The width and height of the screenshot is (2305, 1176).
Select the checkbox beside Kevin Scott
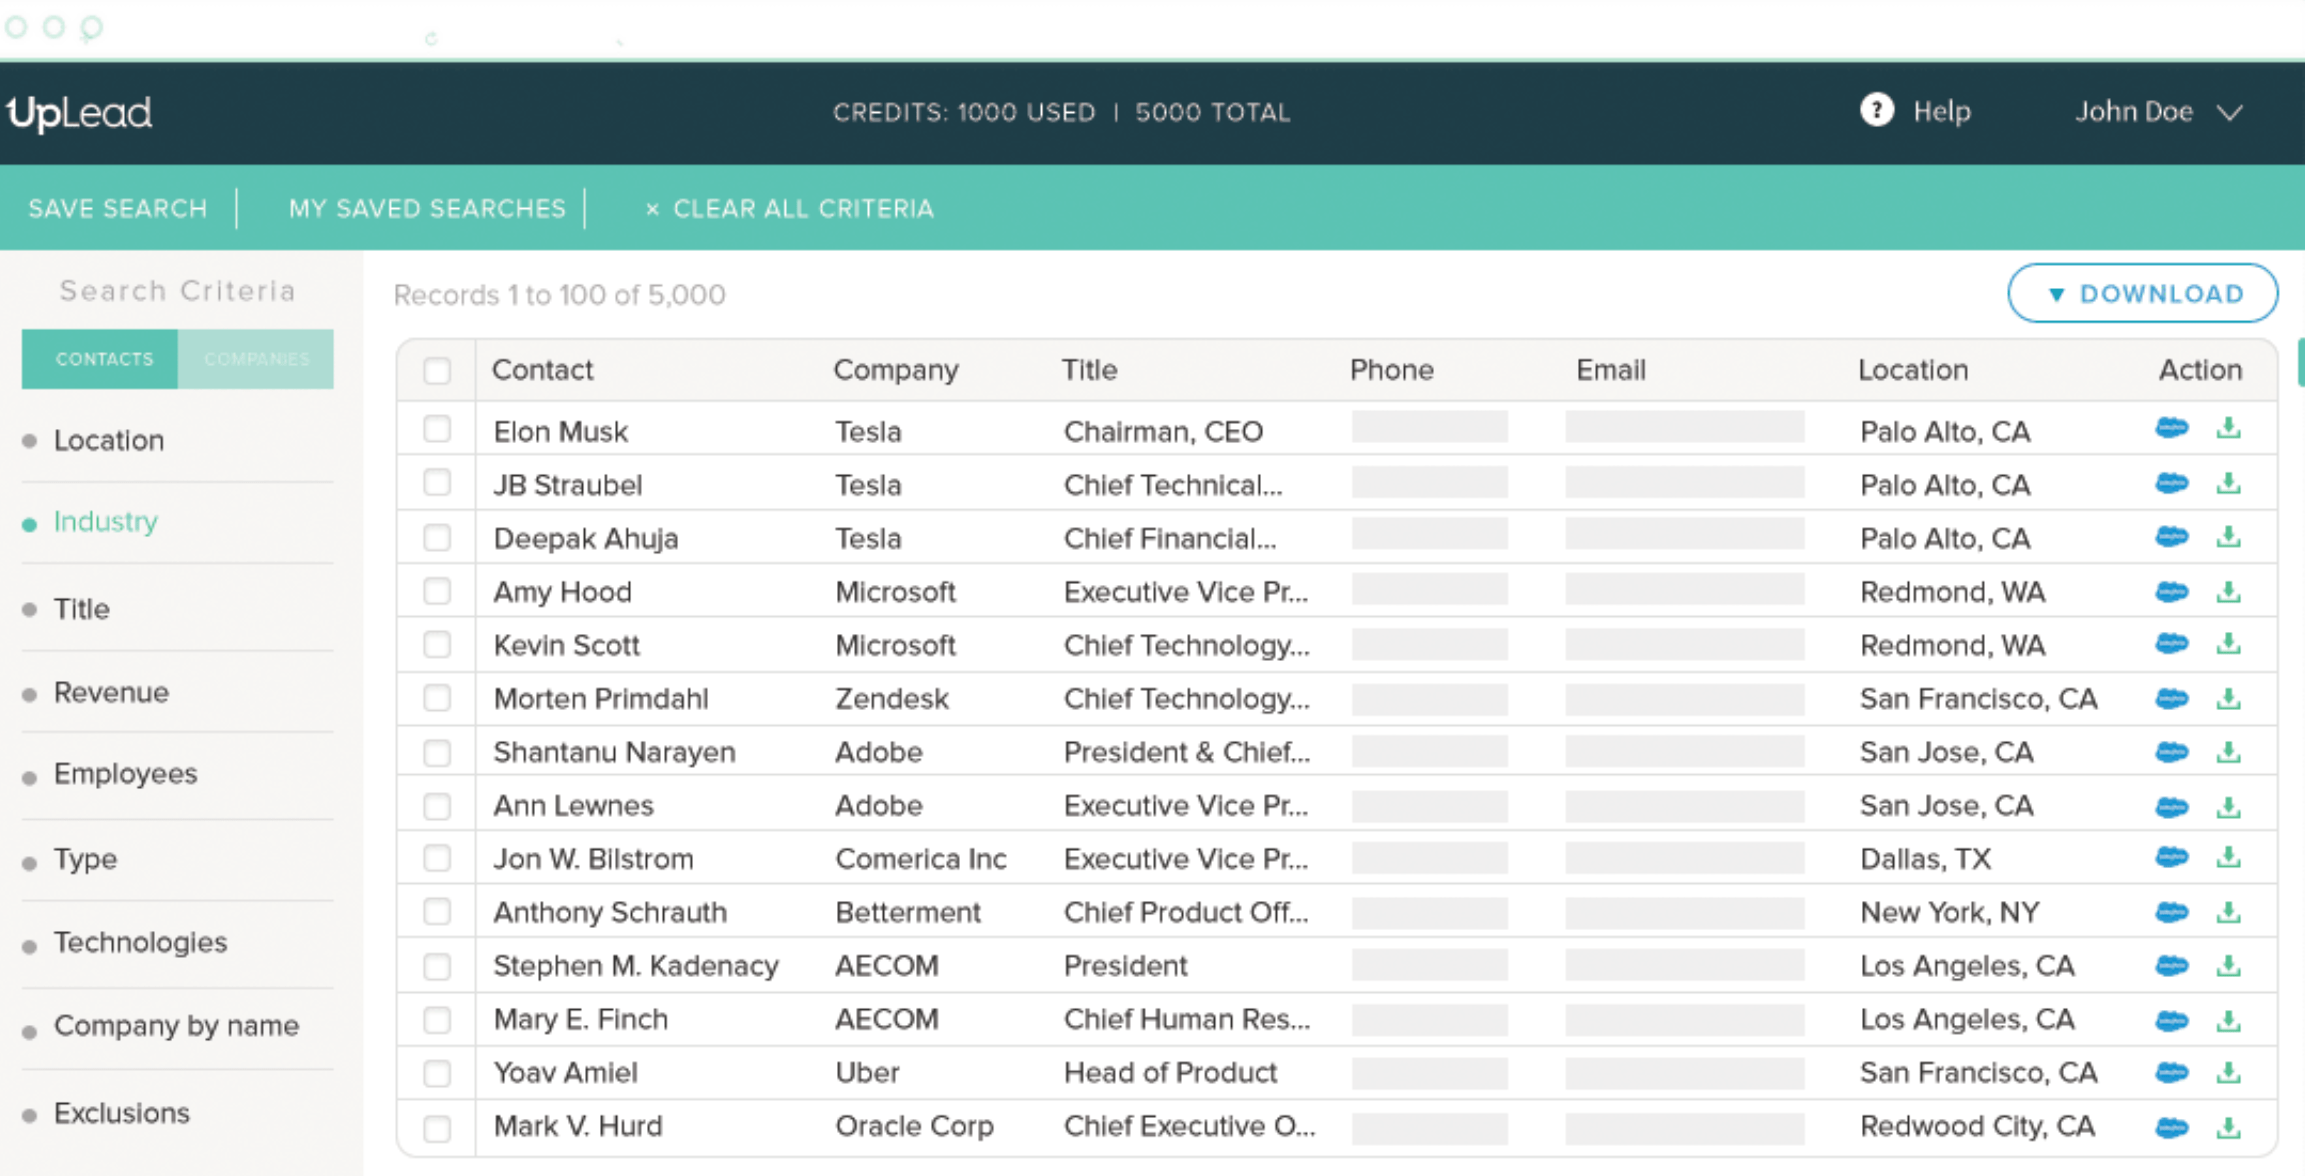(x=437, y=644)
